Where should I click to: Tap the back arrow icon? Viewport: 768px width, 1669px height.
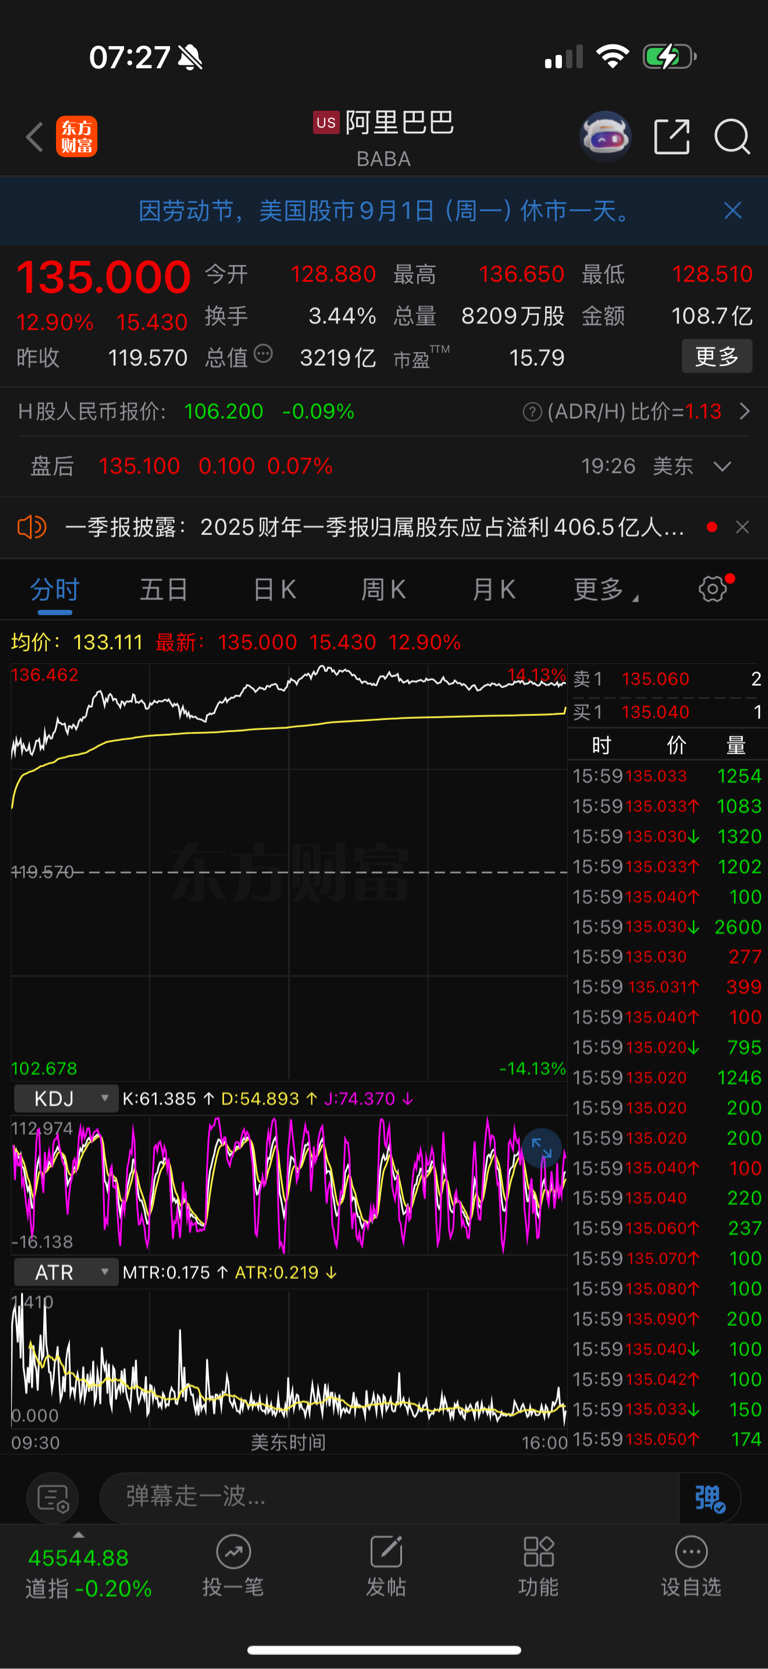tap(35, 137)
